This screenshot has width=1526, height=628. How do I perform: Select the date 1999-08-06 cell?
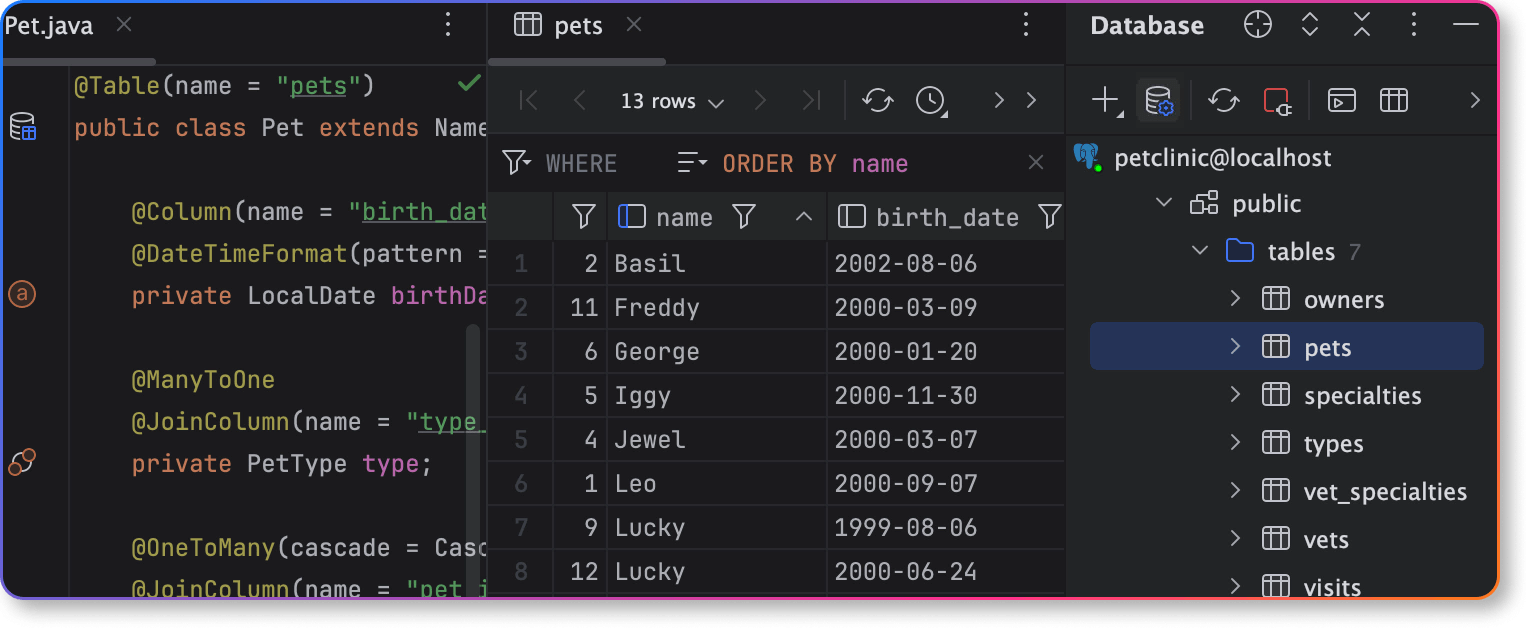click(x=946, y=527)
